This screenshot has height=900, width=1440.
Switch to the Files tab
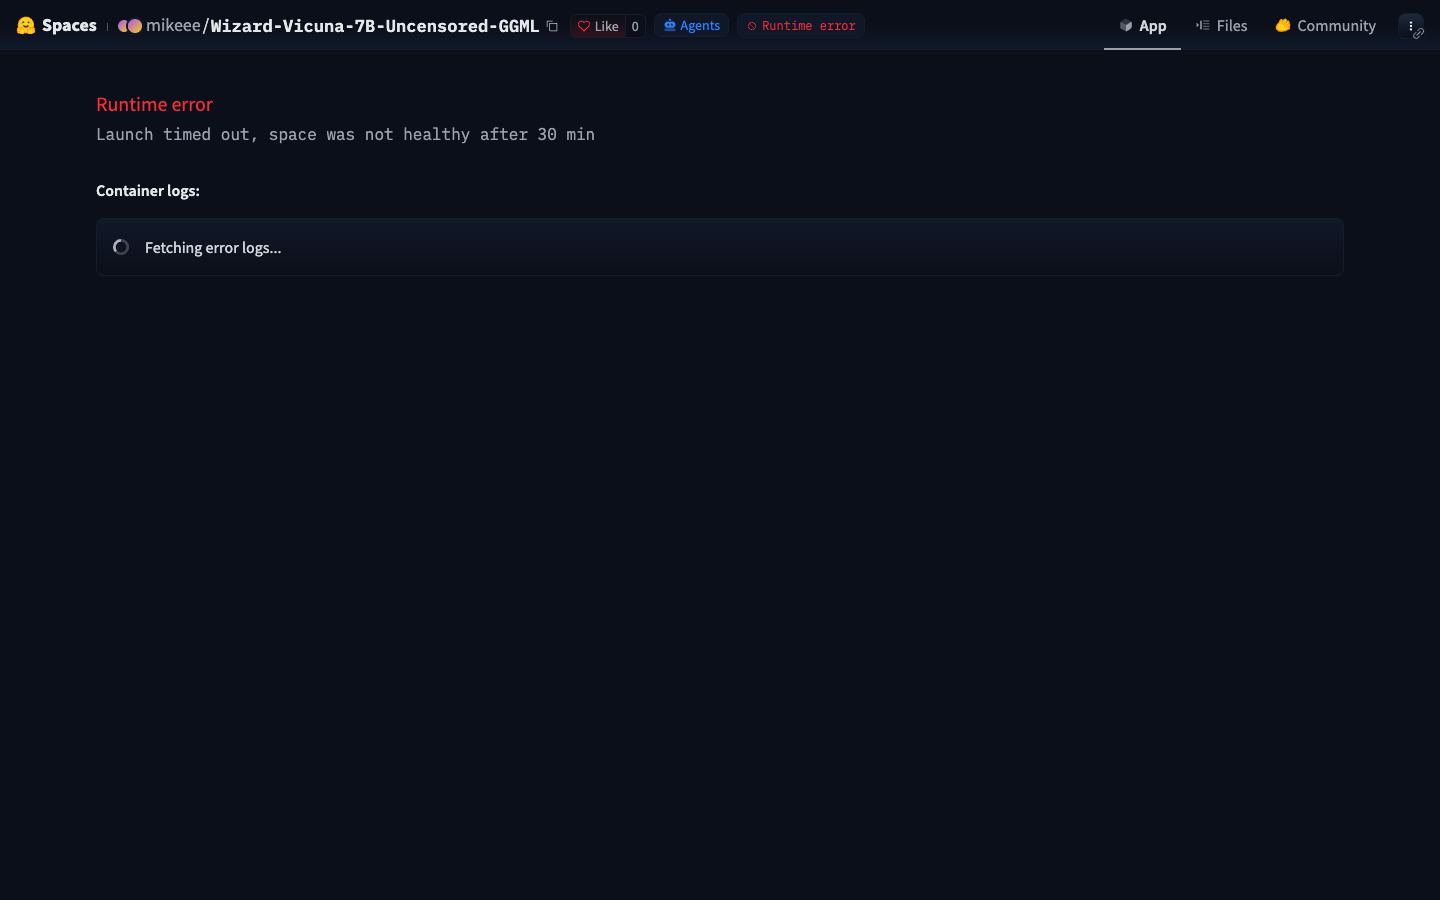pyautogui.click(x=1221, y=26)
